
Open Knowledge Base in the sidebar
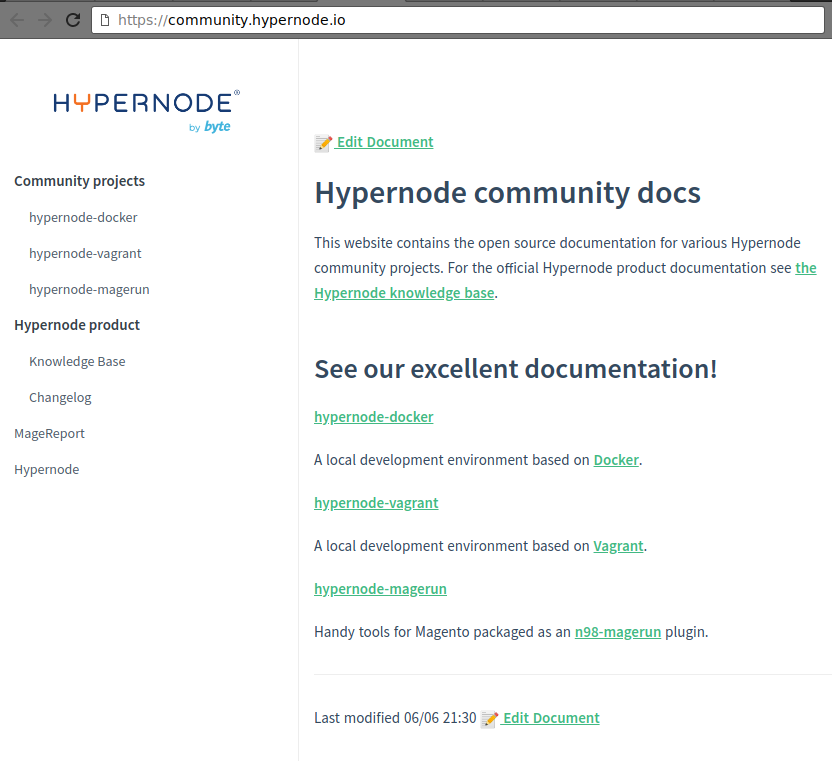[77, 361]
